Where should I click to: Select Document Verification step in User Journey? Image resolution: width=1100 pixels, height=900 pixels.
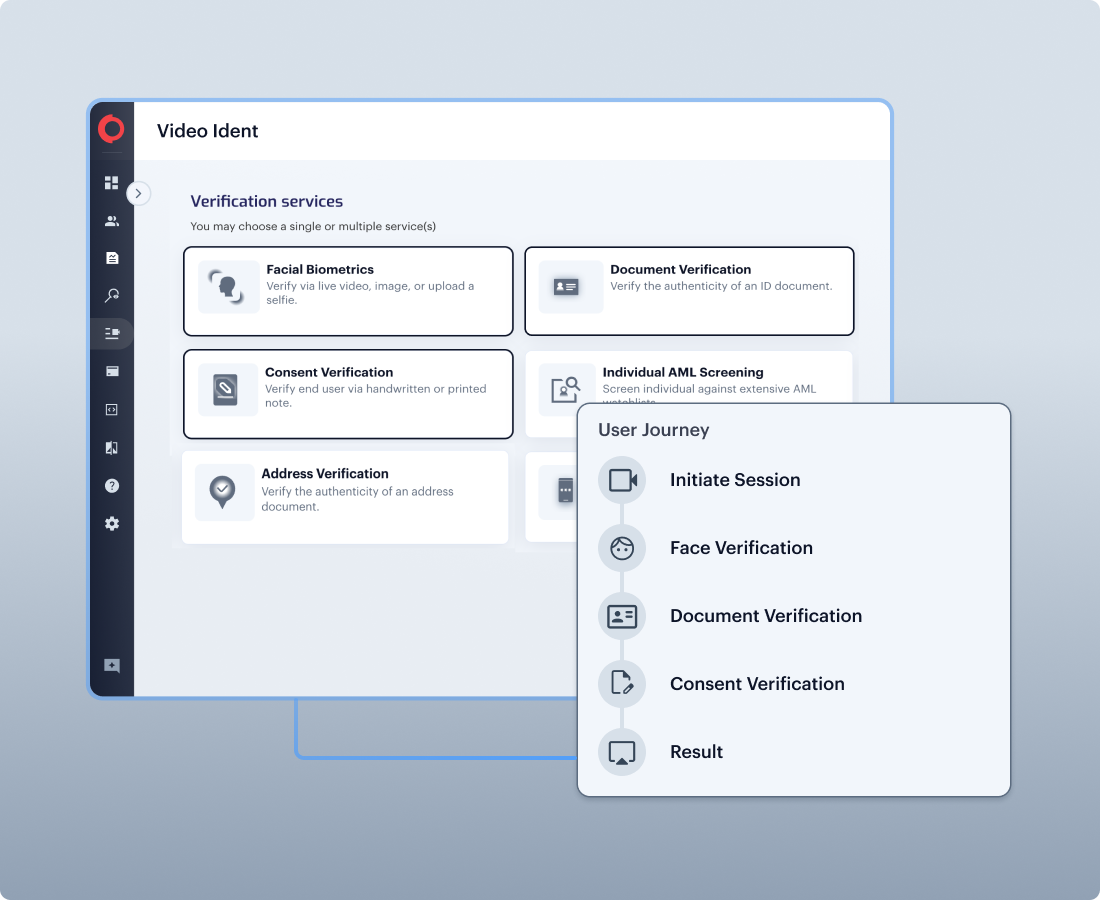point(765,616)
